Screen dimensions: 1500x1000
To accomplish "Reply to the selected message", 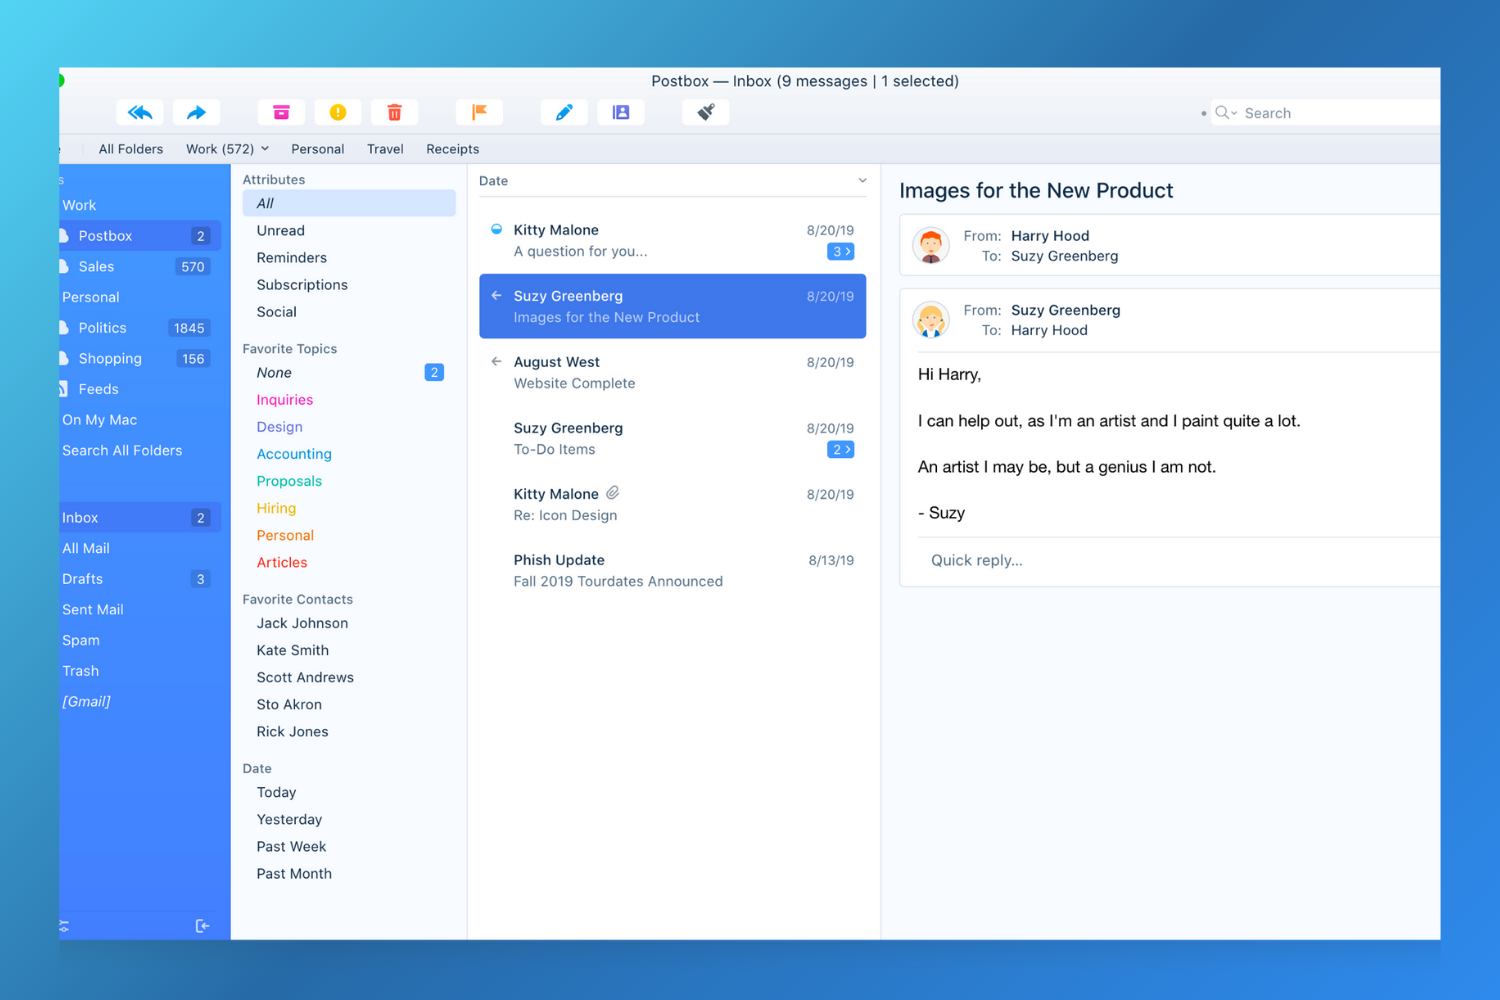I will tap(139, 112).
